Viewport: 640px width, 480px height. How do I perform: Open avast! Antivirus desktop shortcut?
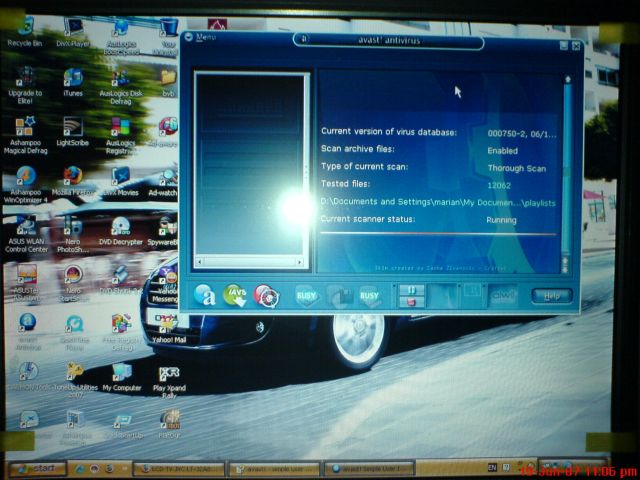pyautogui.click(x=28, y=331)
